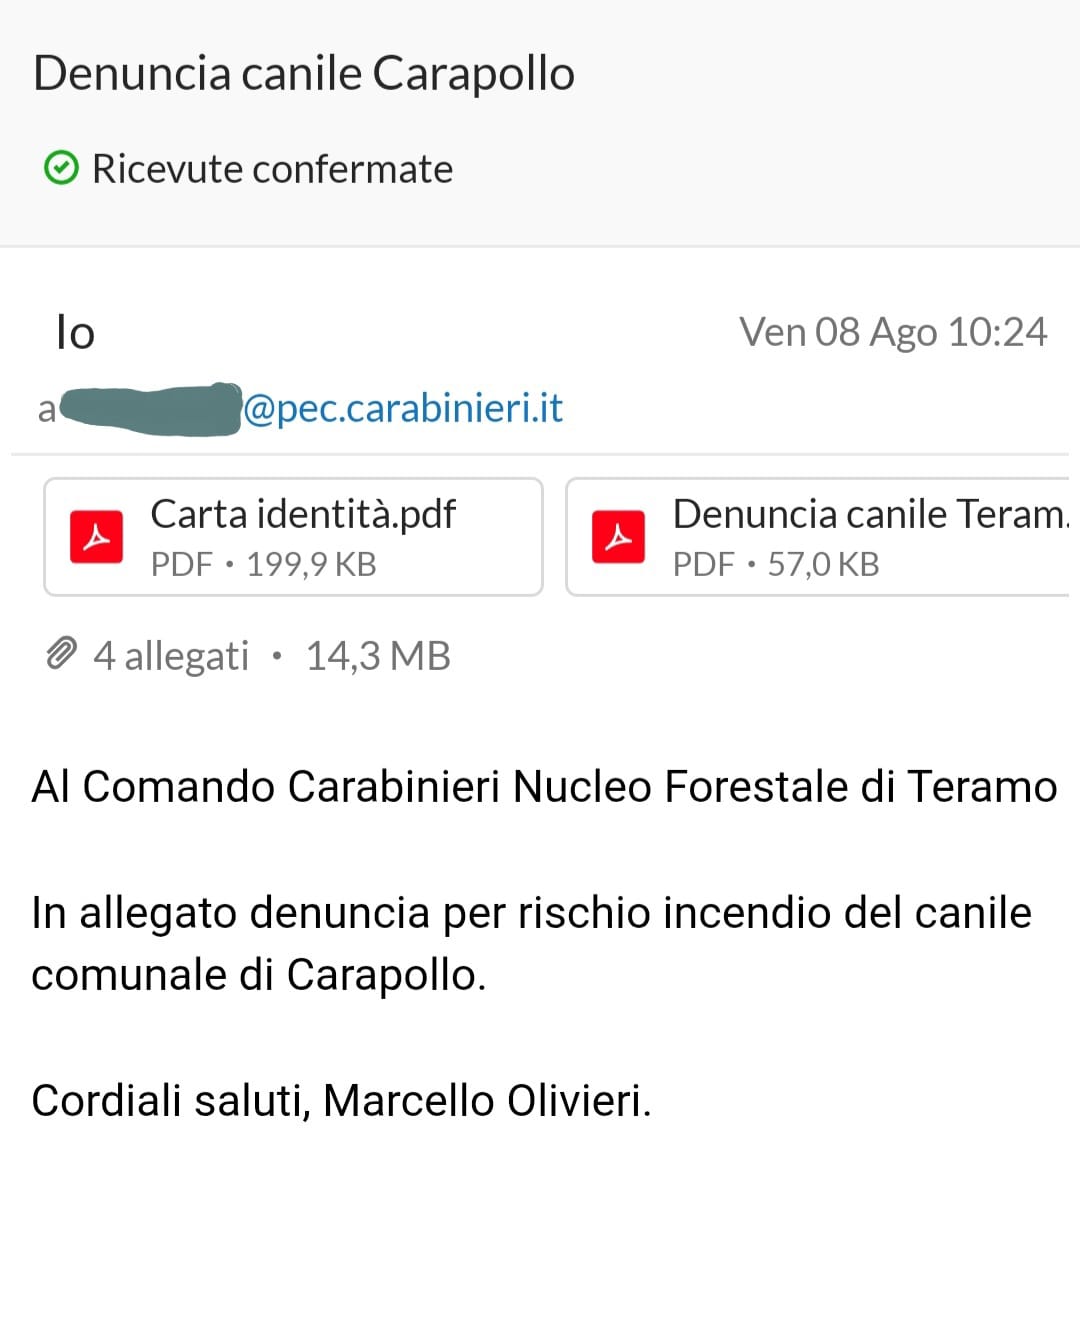Tap the Denuncia PDF 57,0 KB size text
The width and height of the screenshot is (1080, 1330).
click(823, 564)
